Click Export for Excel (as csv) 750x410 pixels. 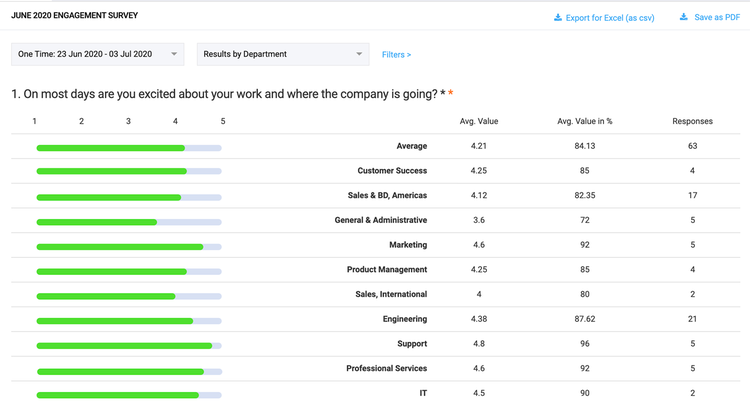point(609,18)
